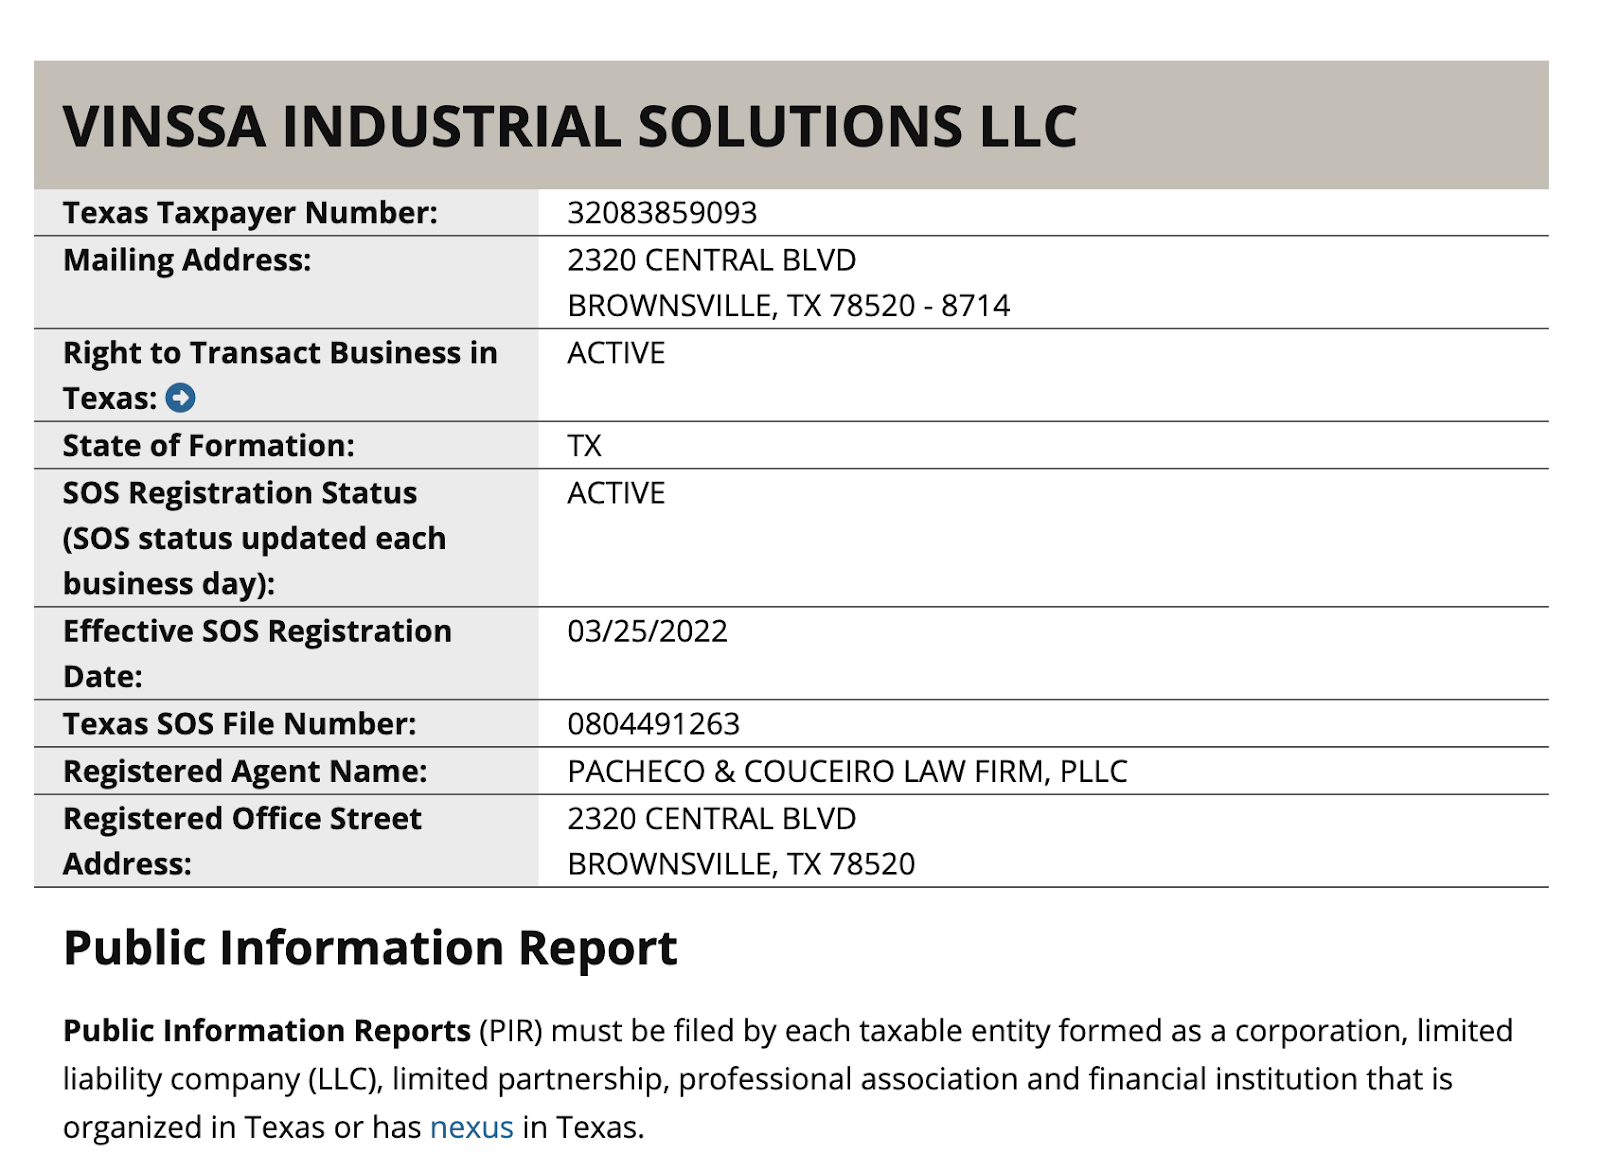This screenshot has height=1172, width=1600.
Task: Click the Texas SOS File Number 0804491263
Action: [653, 724]
